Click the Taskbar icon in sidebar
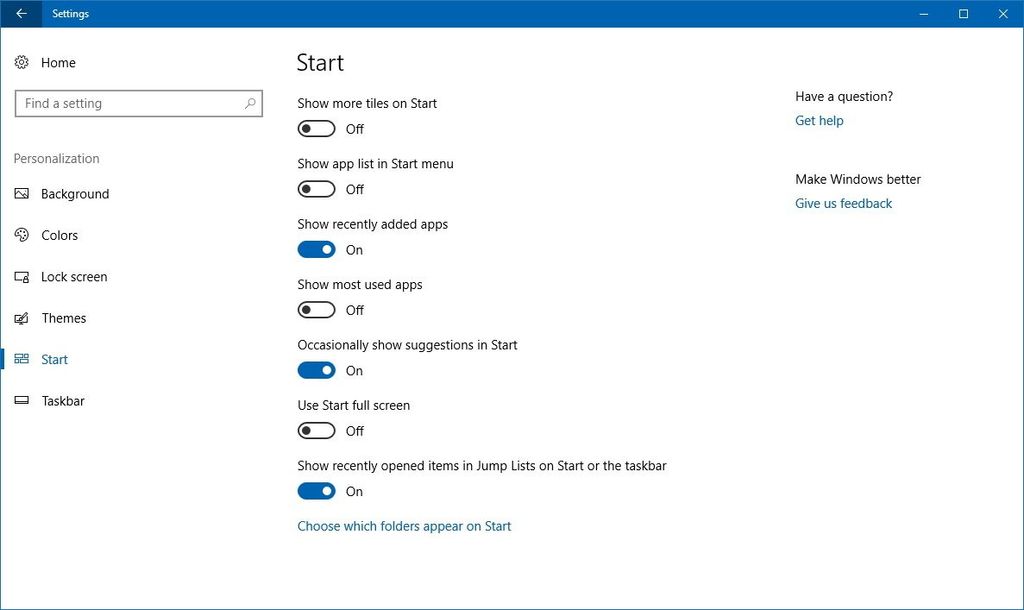1024x610 pixels. pos(22,400)
